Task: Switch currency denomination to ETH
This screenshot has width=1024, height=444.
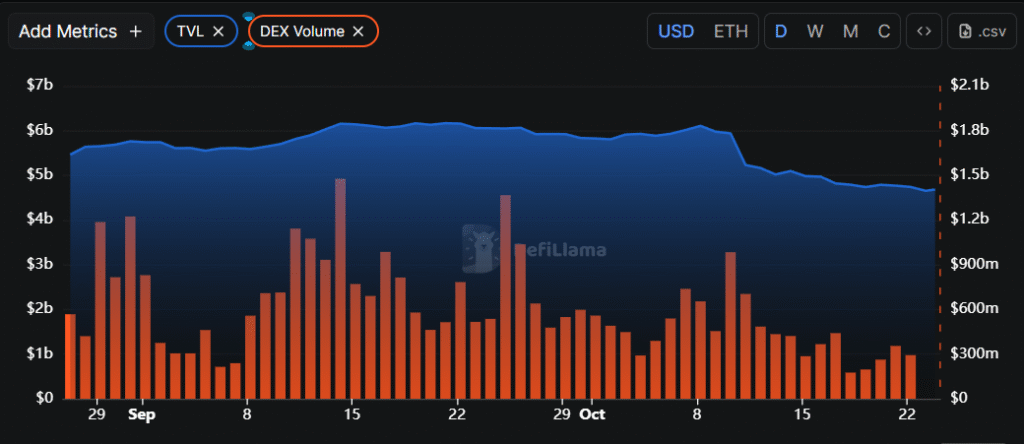Action: point(730,31)
